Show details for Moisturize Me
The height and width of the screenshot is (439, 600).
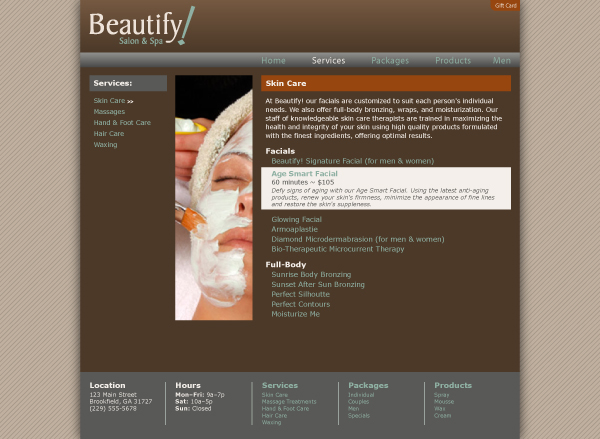click(295, 314)
